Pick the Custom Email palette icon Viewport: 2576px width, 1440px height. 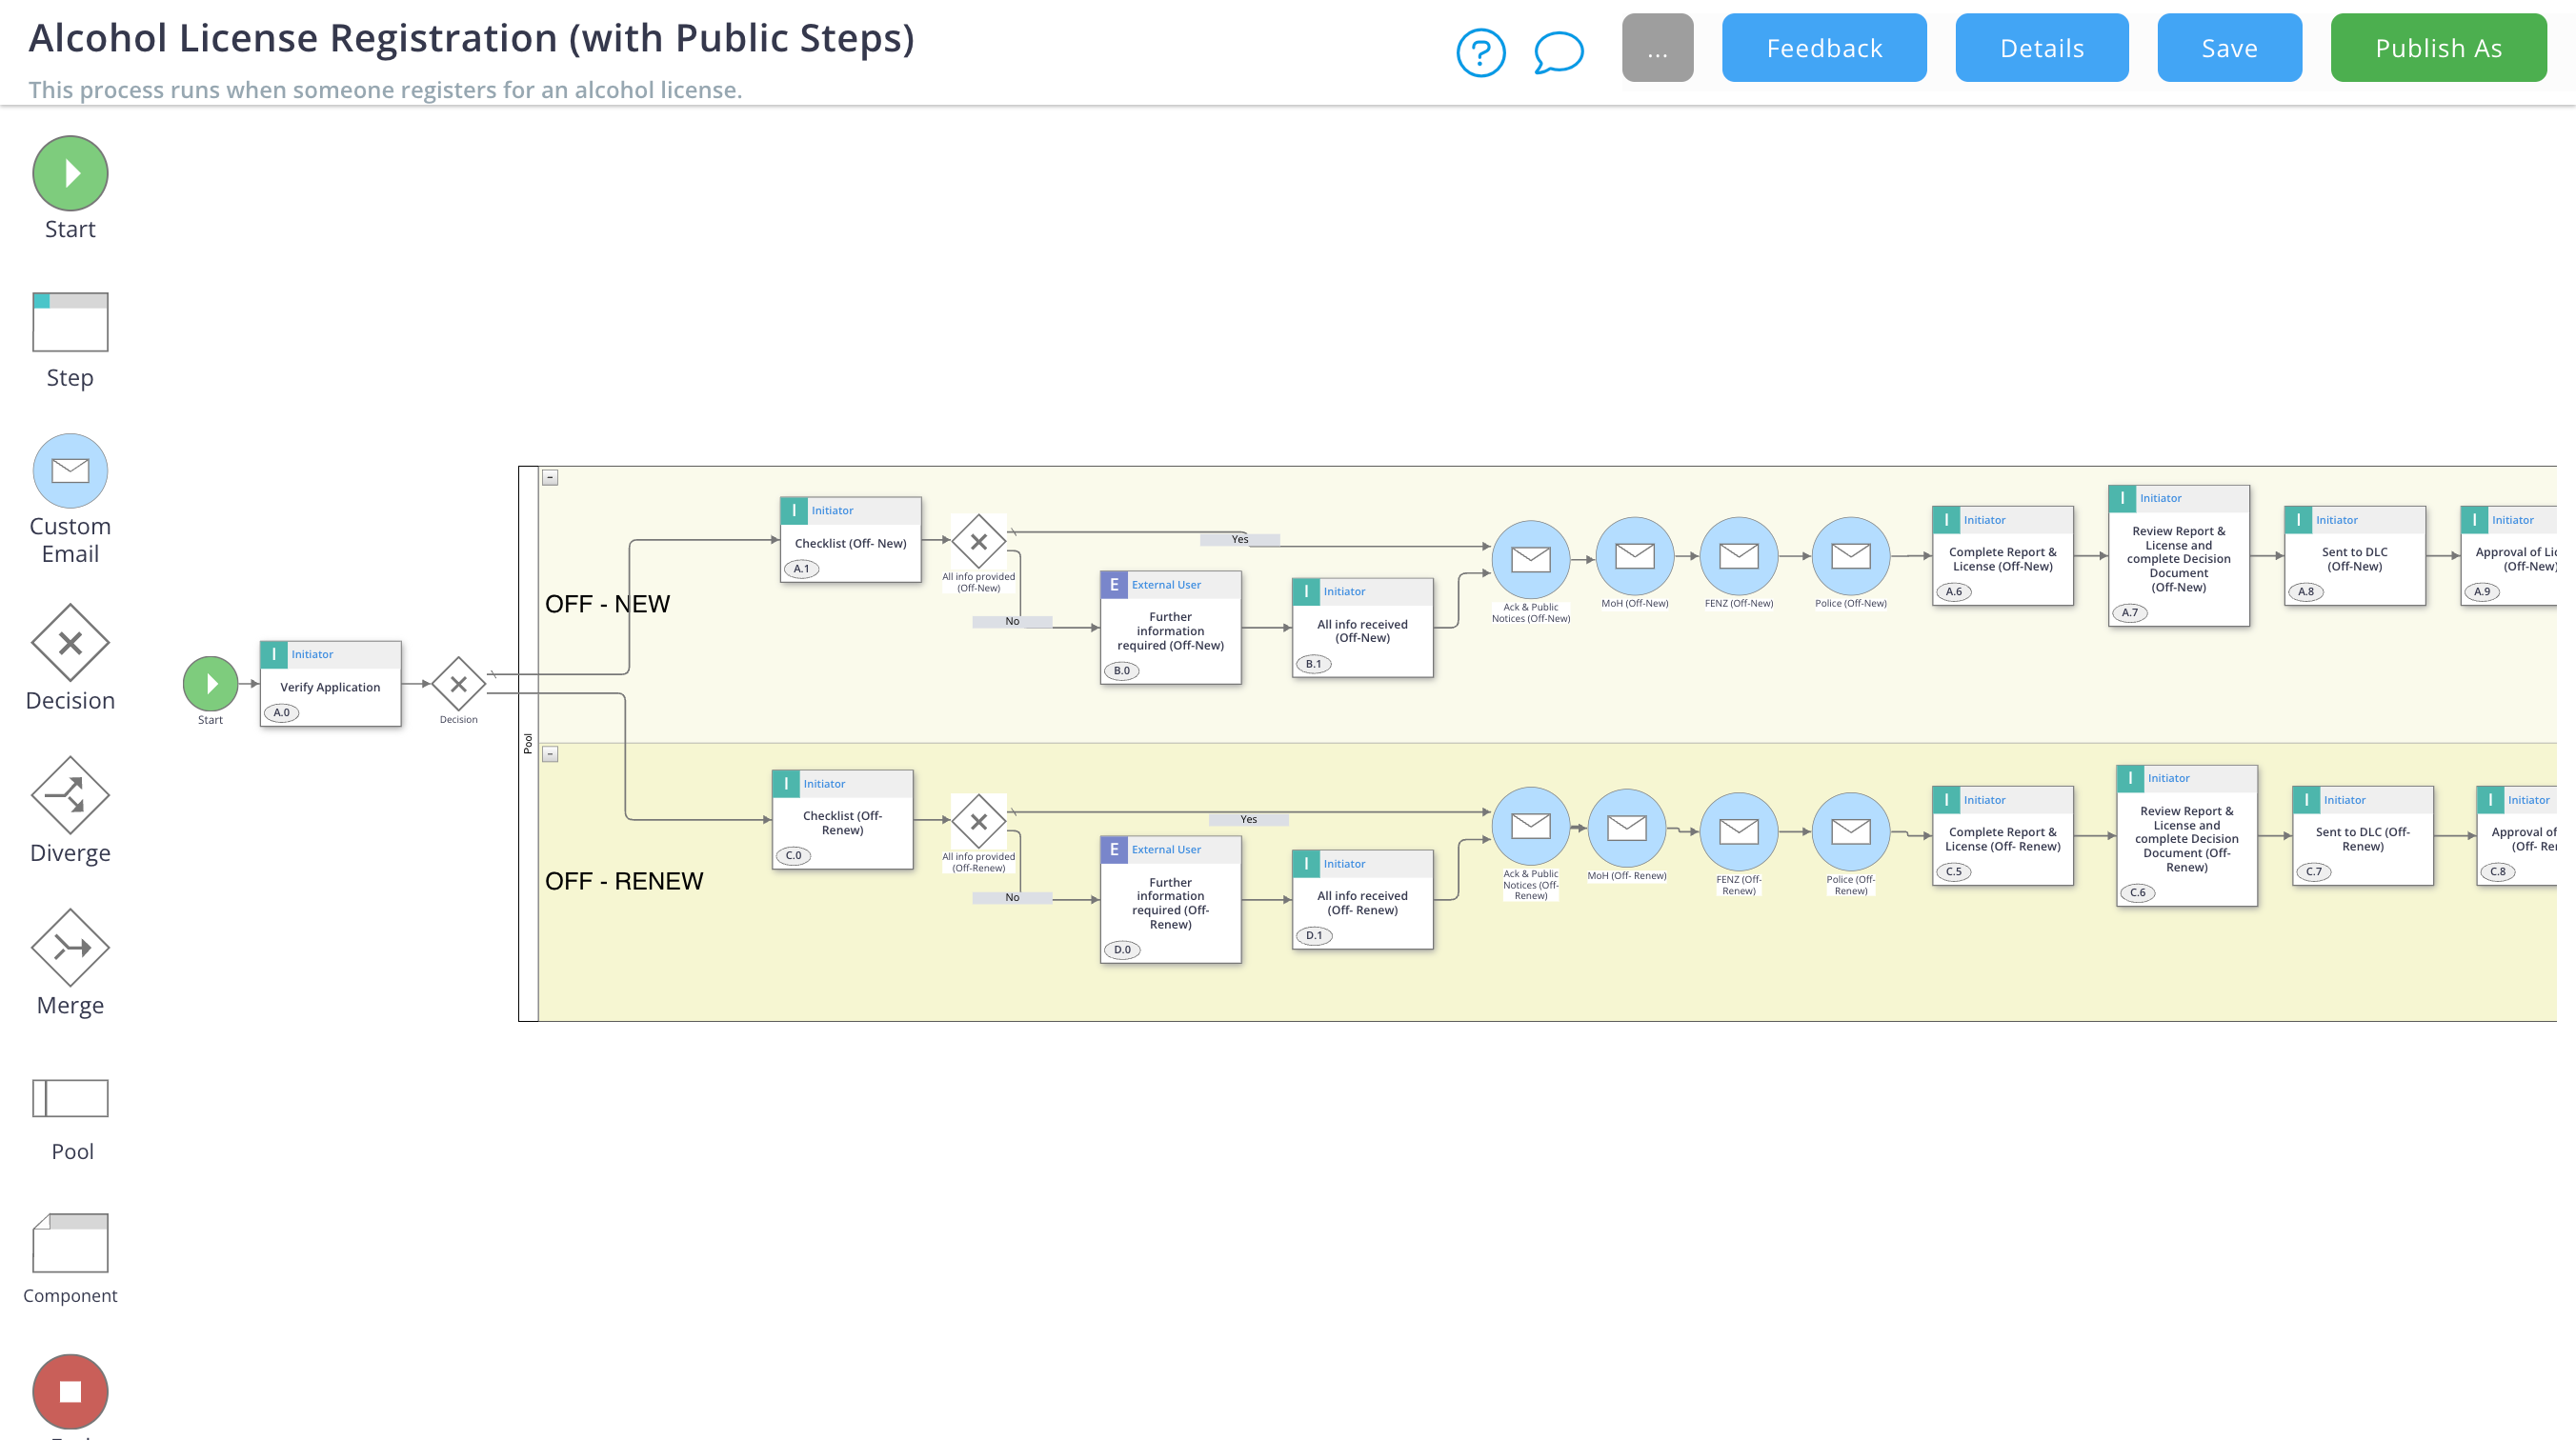click(70, 470)
